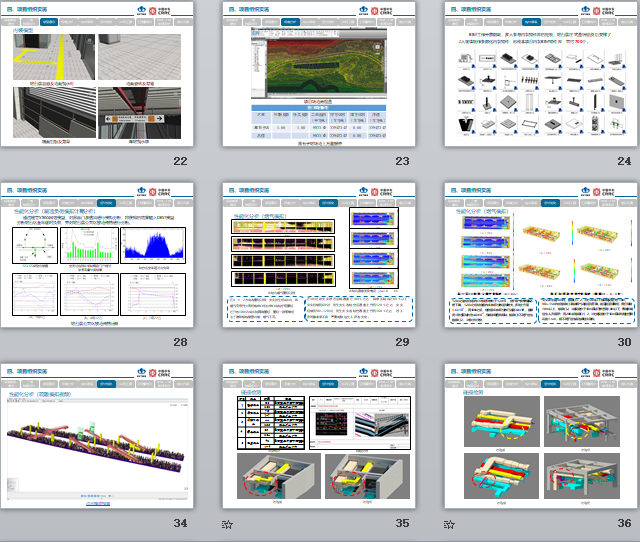
Task: Click the slide number label 34
Action: click(180, 523)
